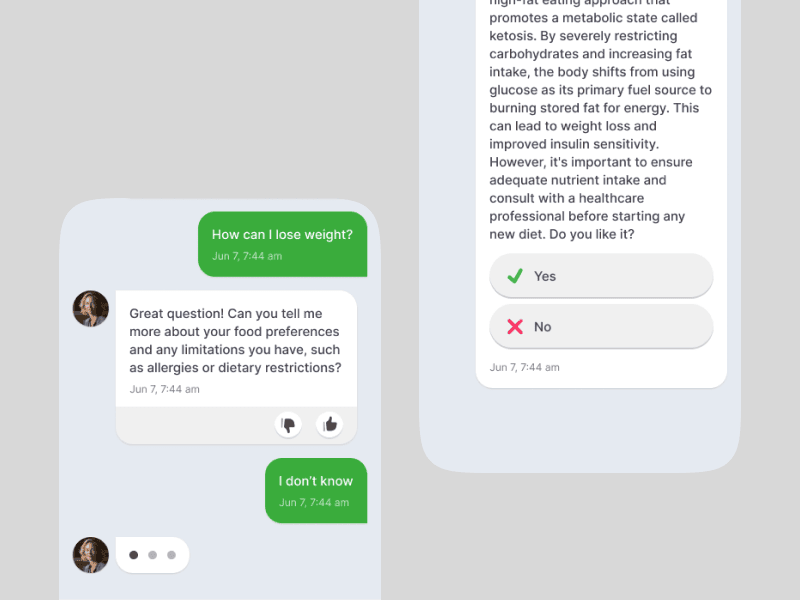Viewport: 800px width, 600px height.
Task: Click timestamp under 'I don't know'
Action: 314,502
